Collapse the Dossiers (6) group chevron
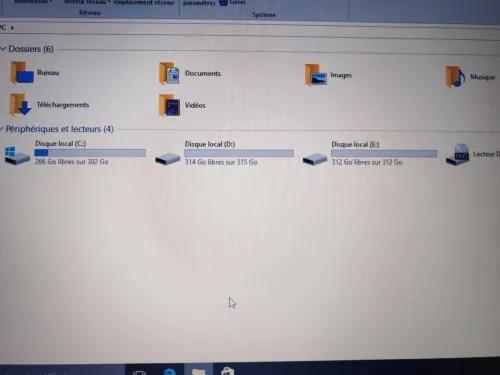This screenshot has height=375, width=500. [3, 49]
